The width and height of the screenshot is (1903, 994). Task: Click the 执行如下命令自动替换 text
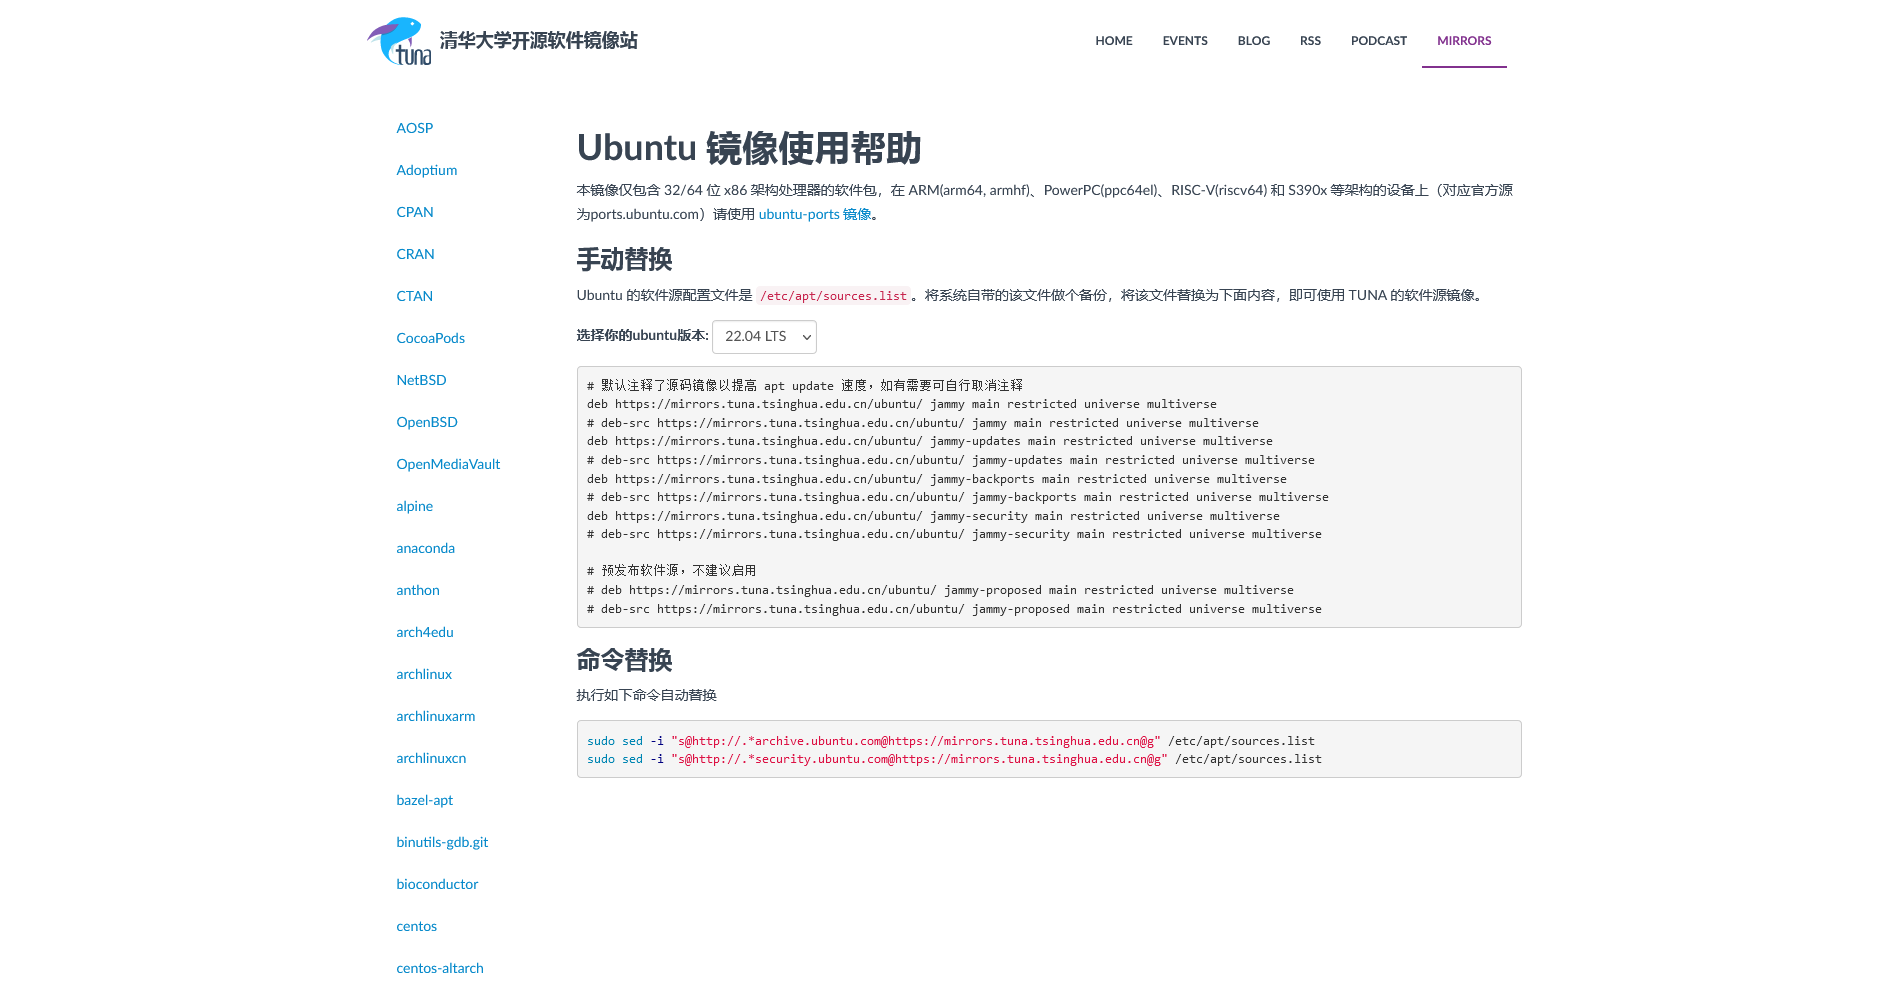pyautogui.click(x=646, y=695)
